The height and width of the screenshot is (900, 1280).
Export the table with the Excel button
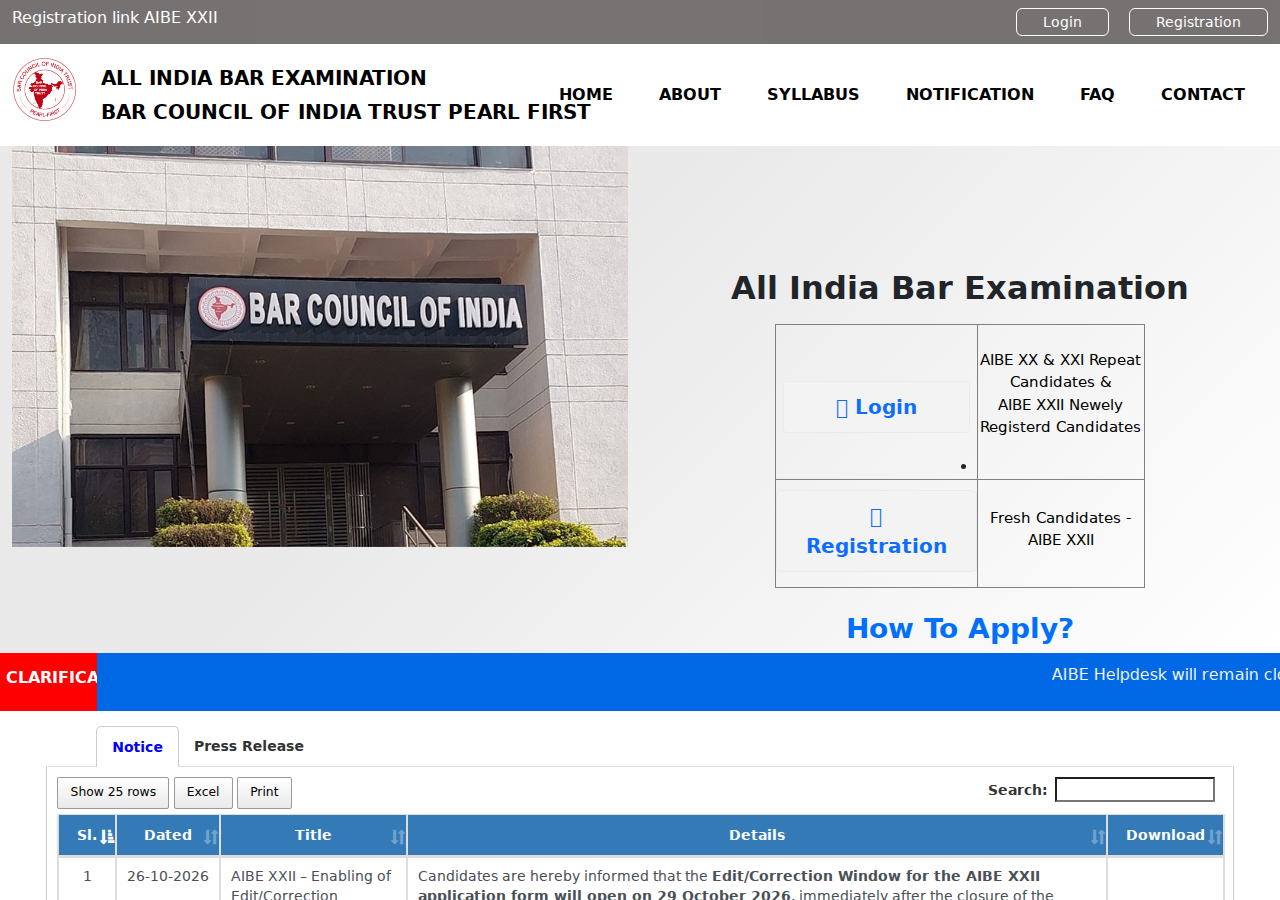pos(203,792)
